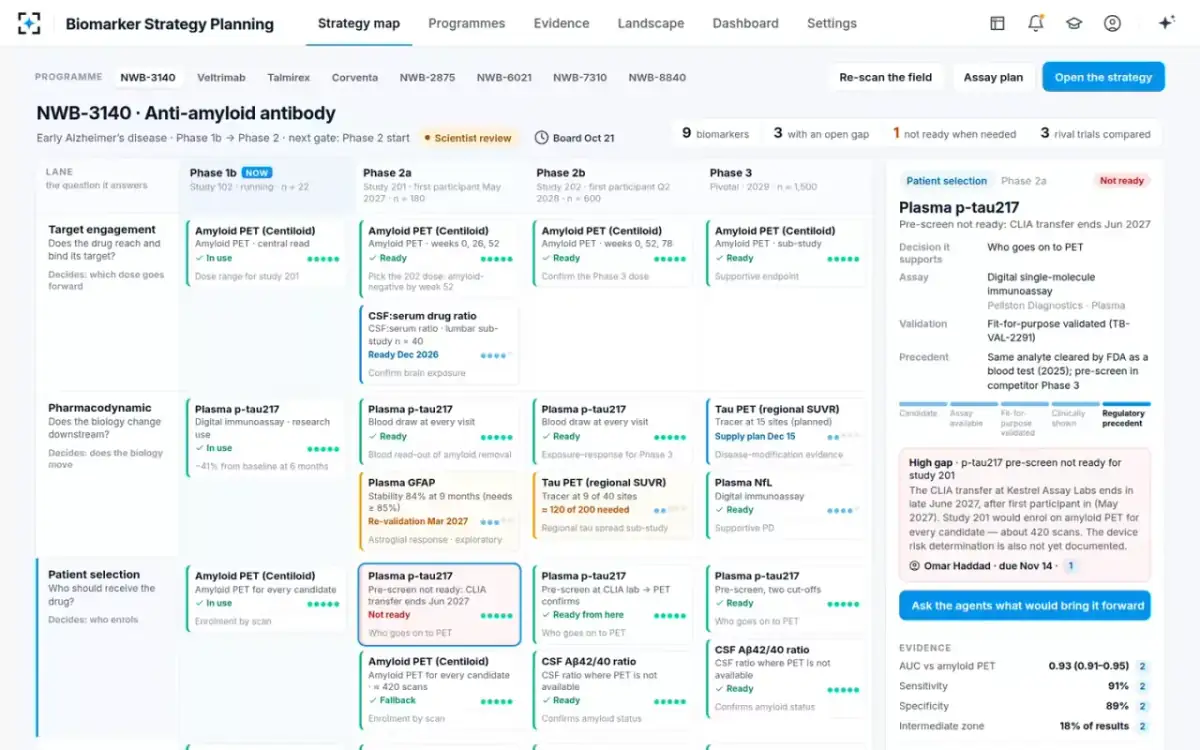Open the comment count badge beside due Nov 14
The height and width of the screenshot is (750, 1200).
point(1070,566)
